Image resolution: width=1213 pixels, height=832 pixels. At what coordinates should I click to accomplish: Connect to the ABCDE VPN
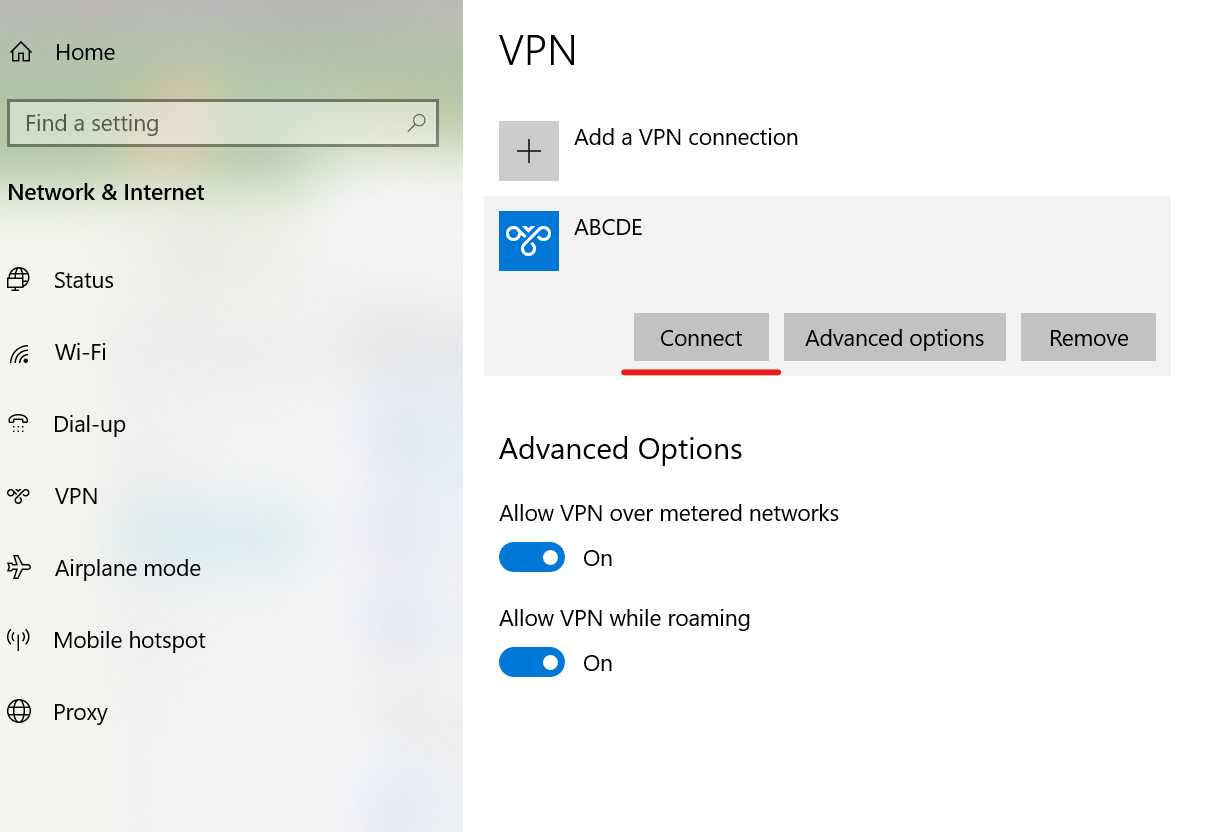[x=701, y=337]
